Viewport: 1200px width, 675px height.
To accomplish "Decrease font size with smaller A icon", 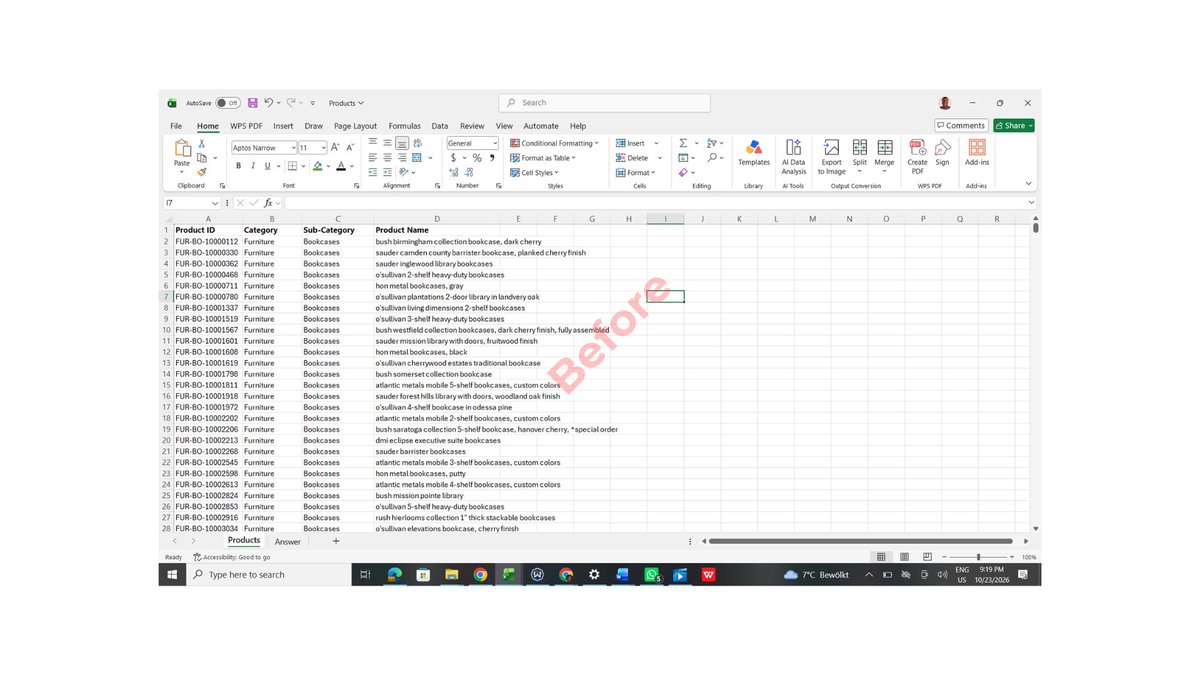I will click(350, 148).
